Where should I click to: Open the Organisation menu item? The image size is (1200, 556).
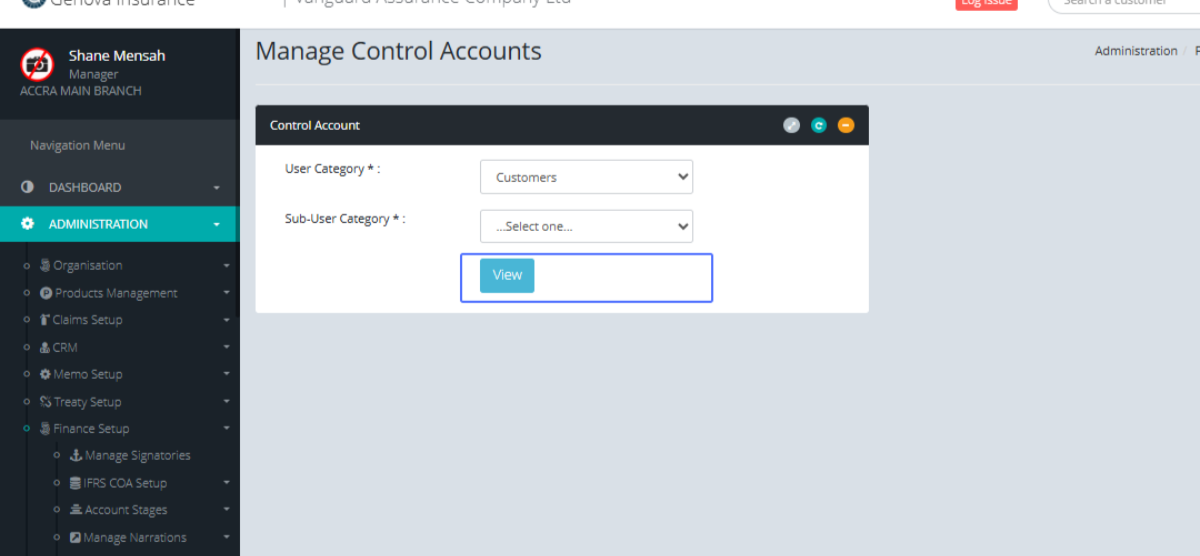pyautogui.click(x=88, y=265)
